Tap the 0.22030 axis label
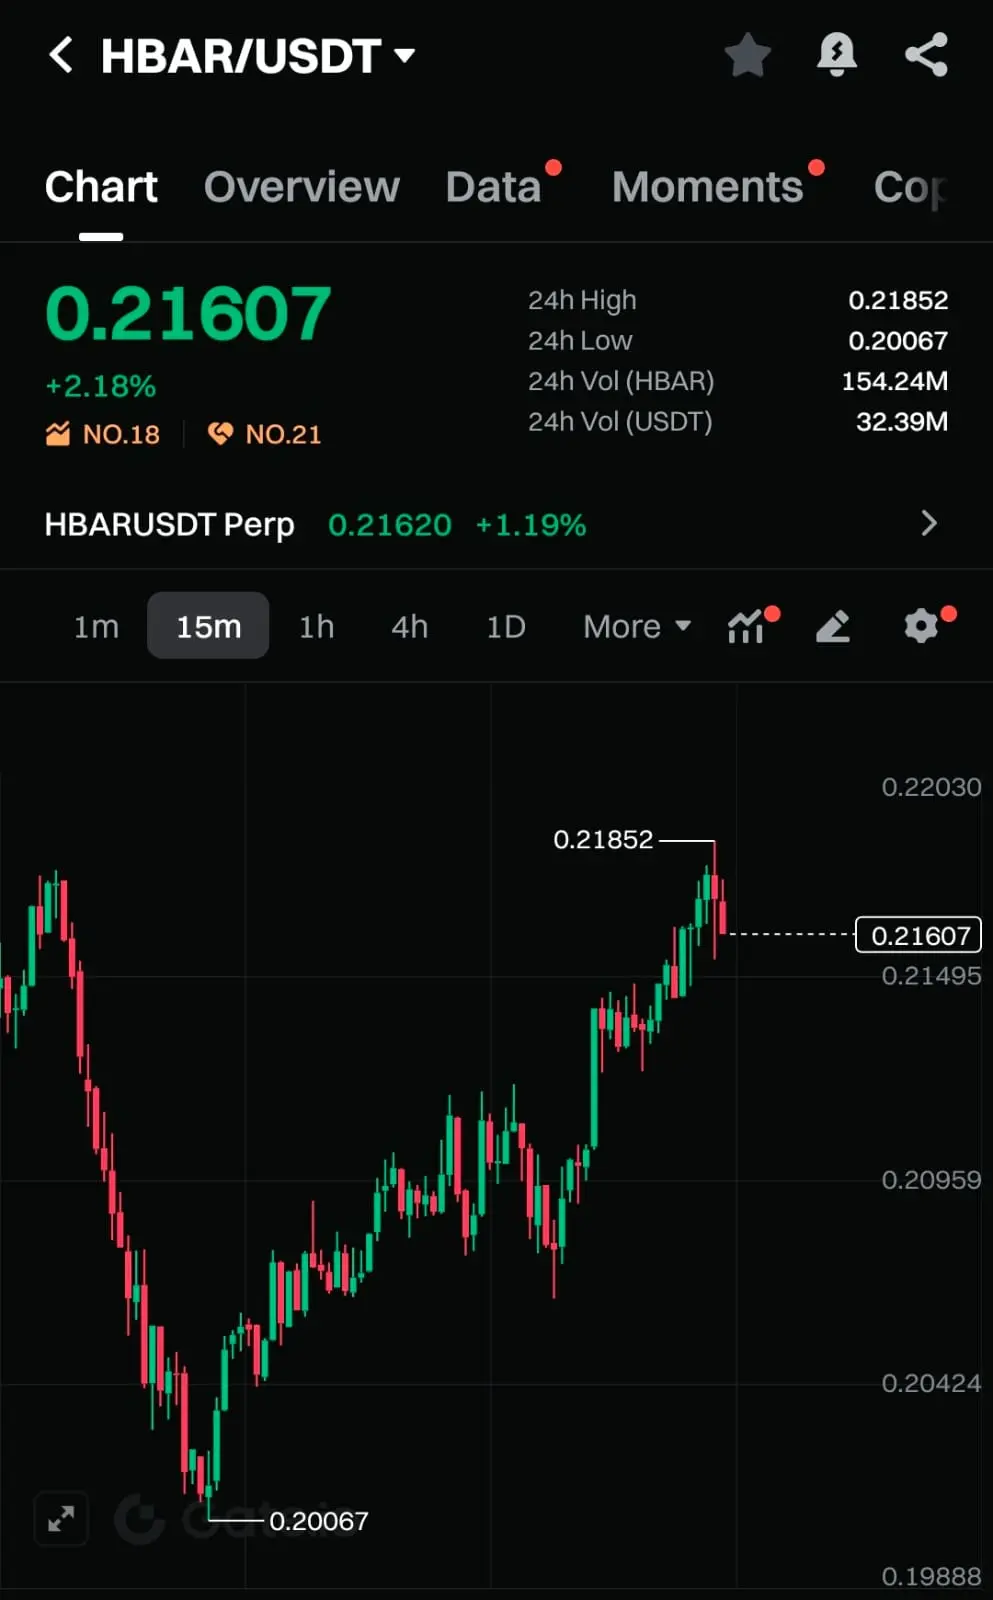This screenshot has width=993, height=1600. point(931,787)
